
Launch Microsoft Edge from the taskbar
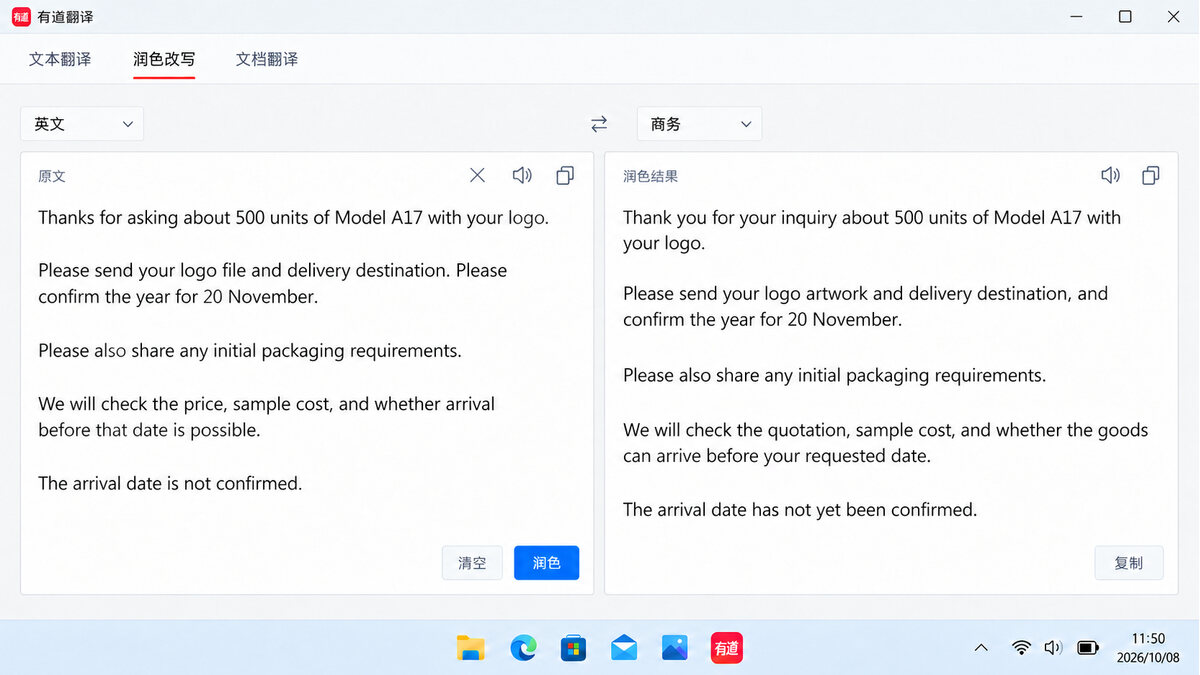[523, 648]
